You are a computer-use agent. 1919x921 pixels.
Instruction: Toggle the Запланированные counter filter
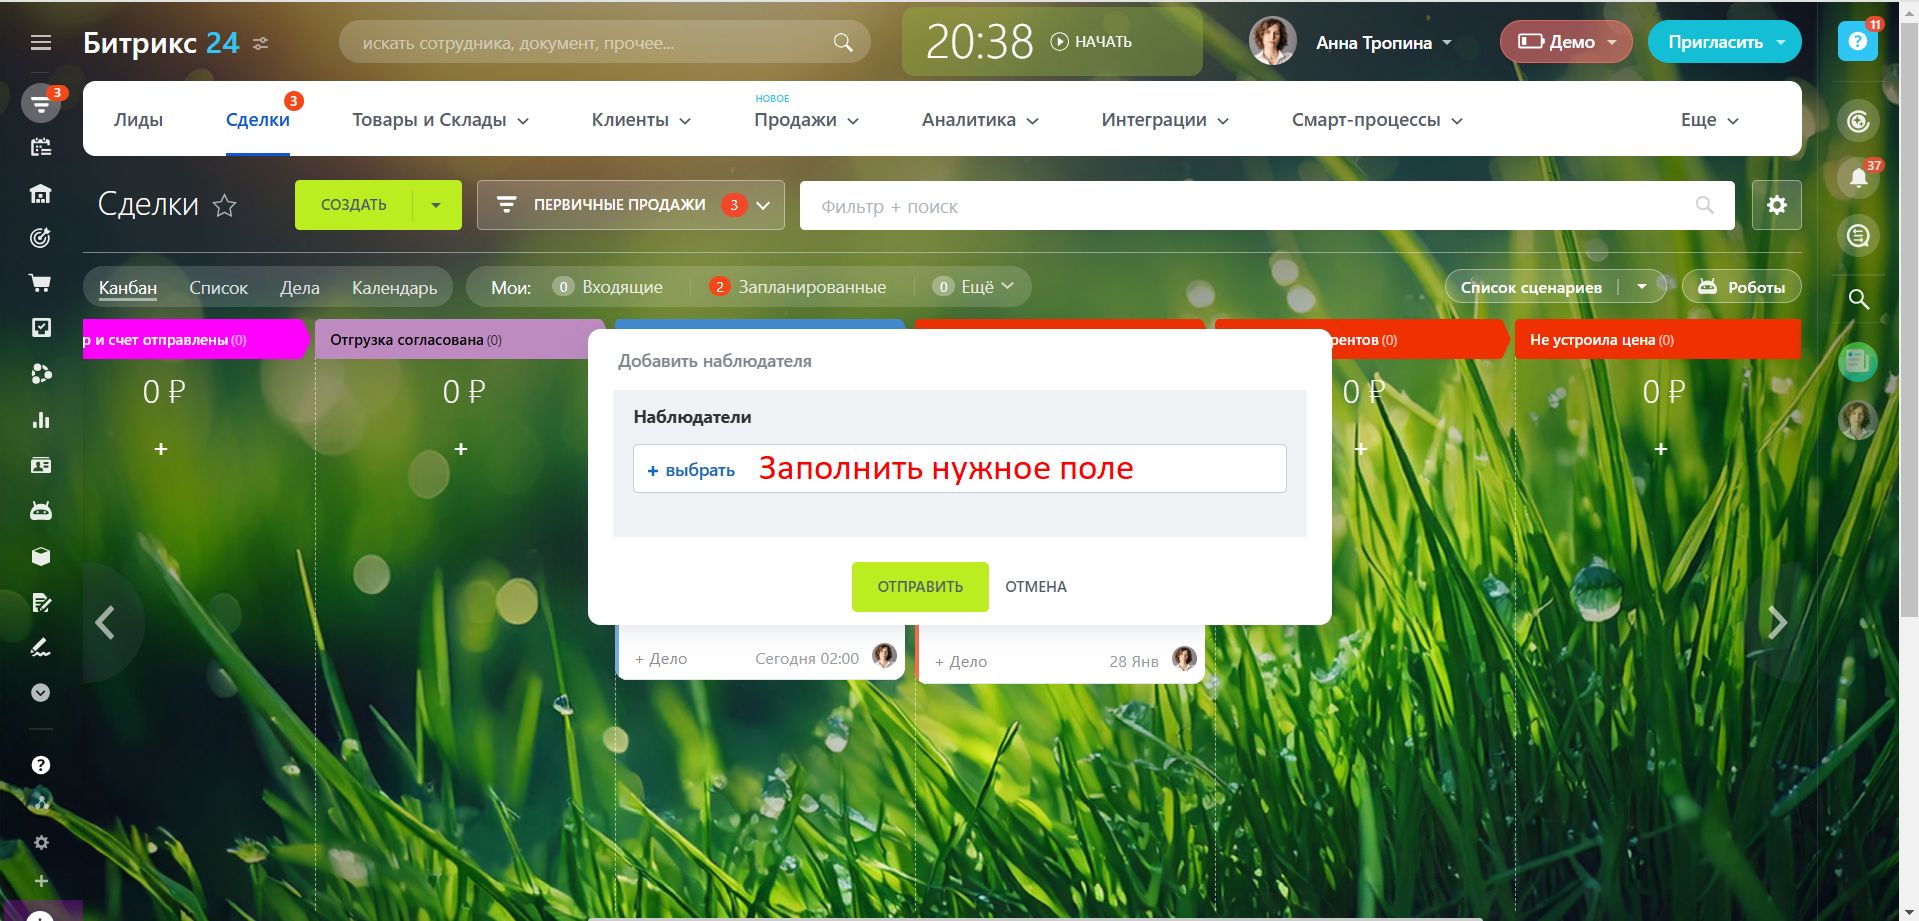tap(798, 287)
